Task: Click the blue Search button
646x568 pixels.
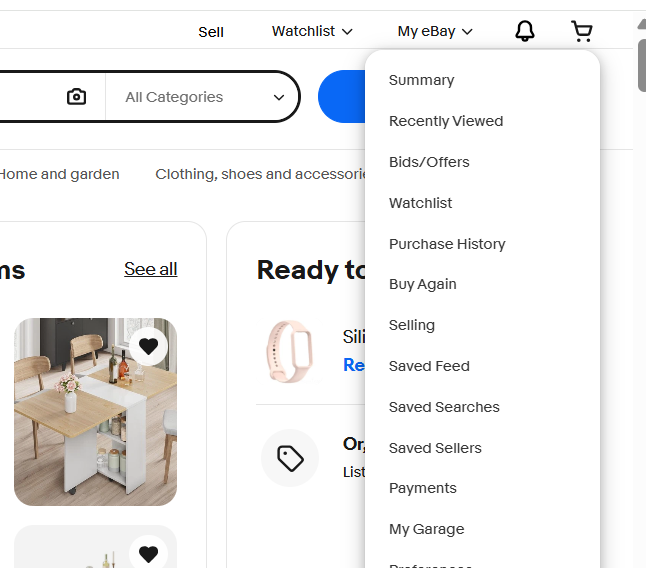Action: pos(342,96)
